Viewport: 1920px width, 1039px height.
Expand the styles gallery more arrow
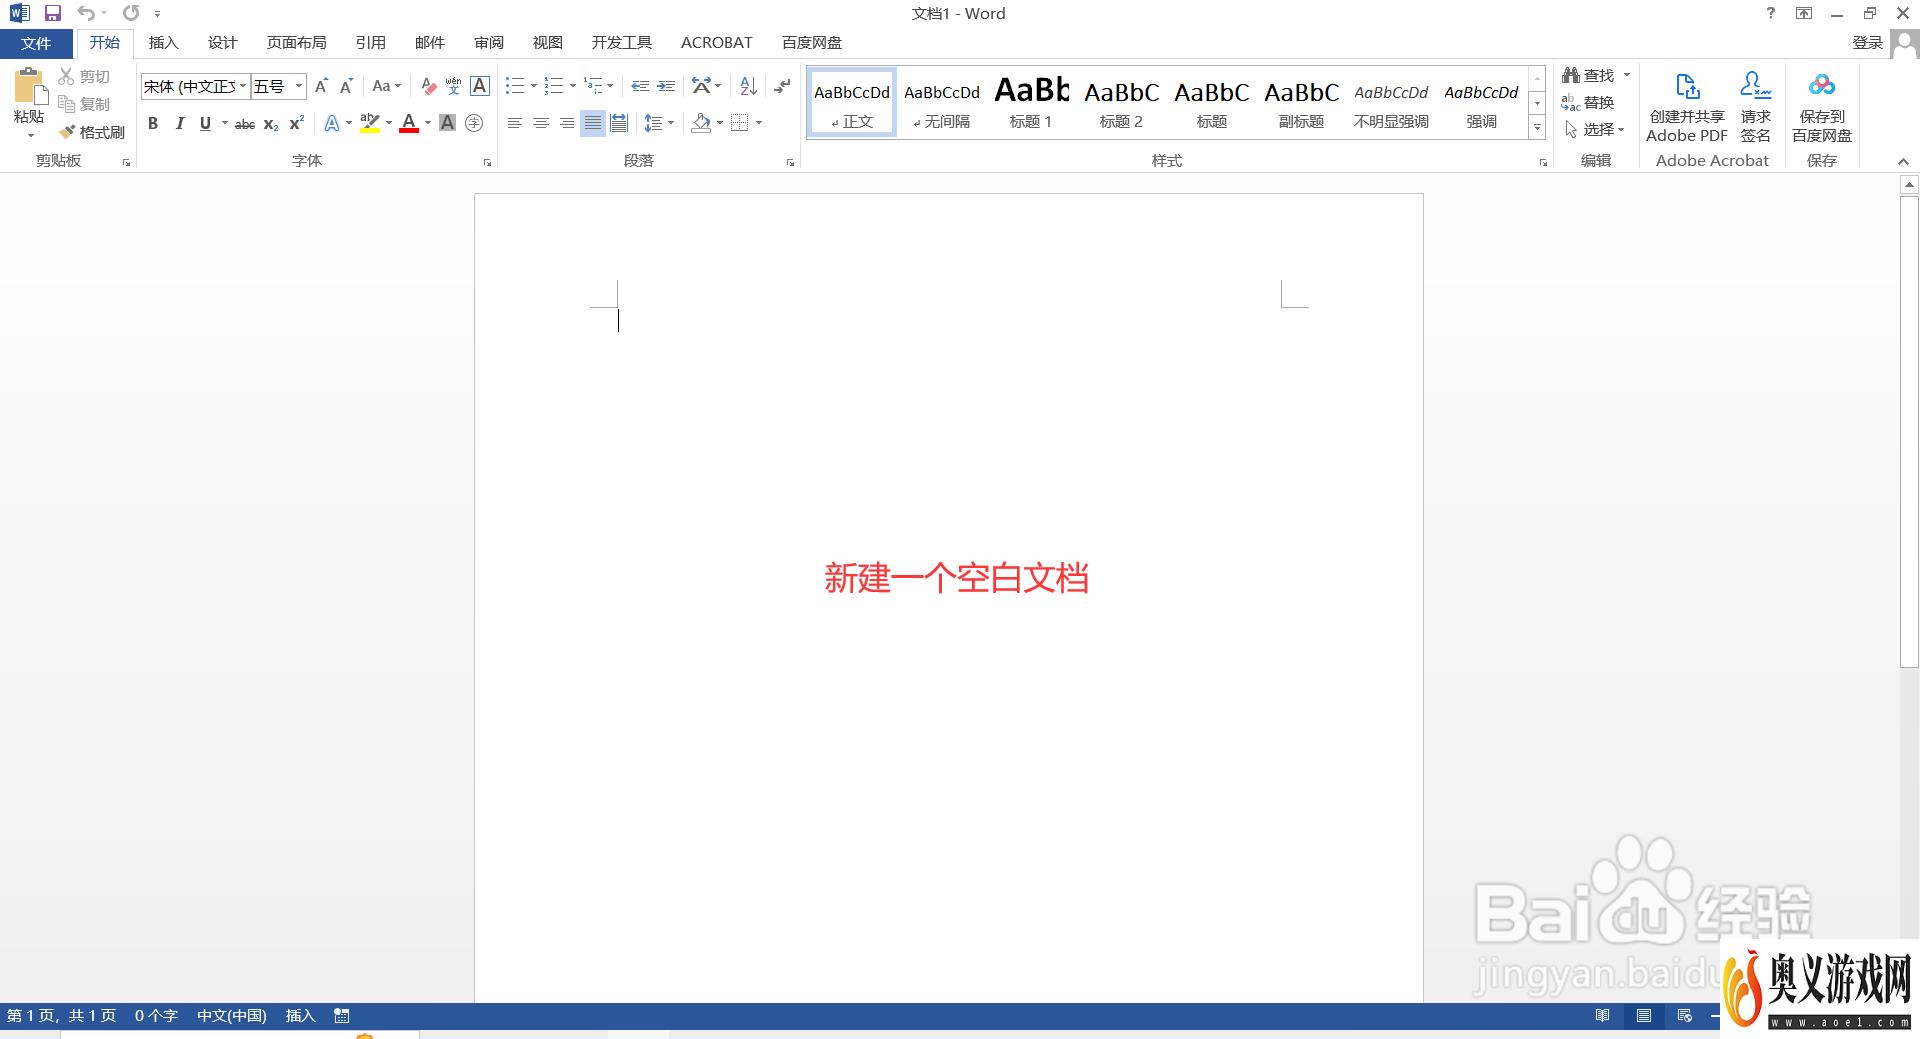1538,127
